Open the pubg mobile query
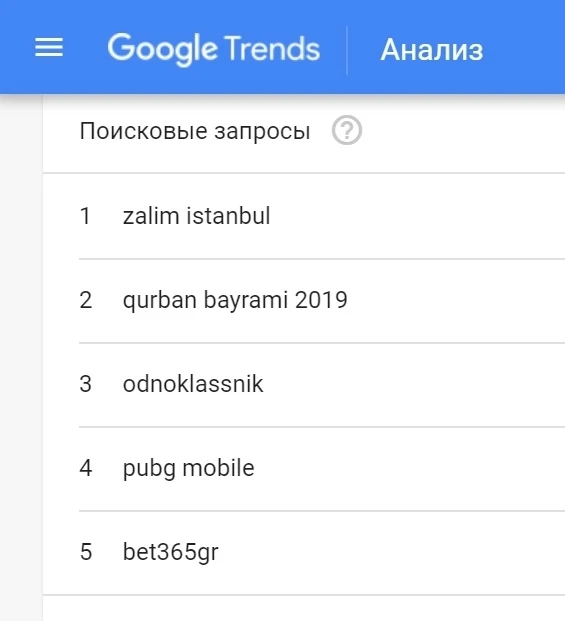The width and height of the screenshot is (565, 621). point(188,468)
